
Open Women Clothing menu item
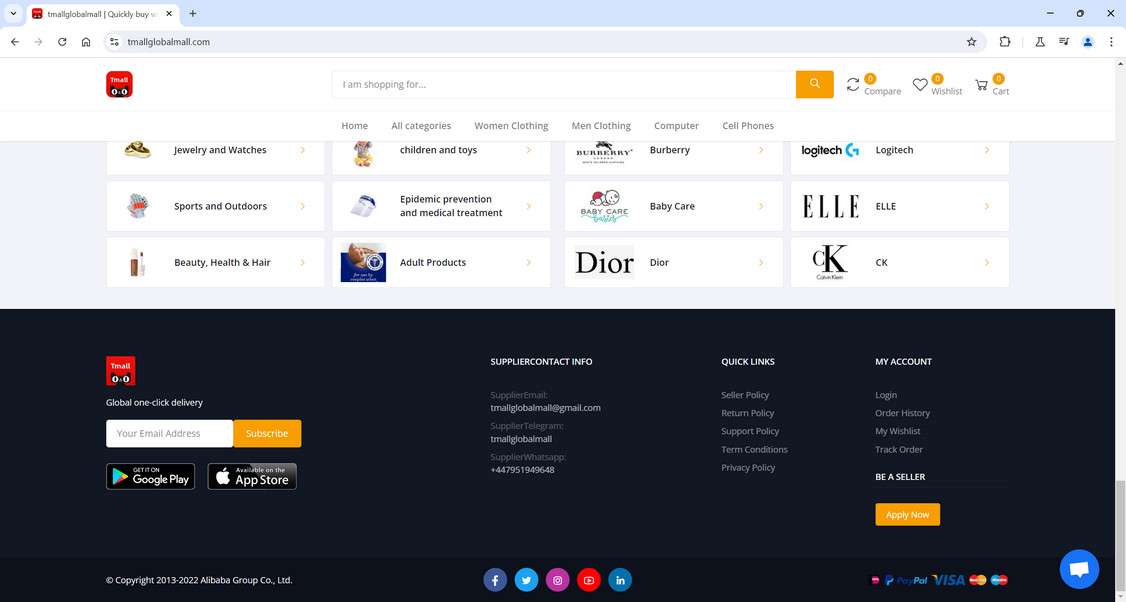pyautogui.click(x=511, y=126)
